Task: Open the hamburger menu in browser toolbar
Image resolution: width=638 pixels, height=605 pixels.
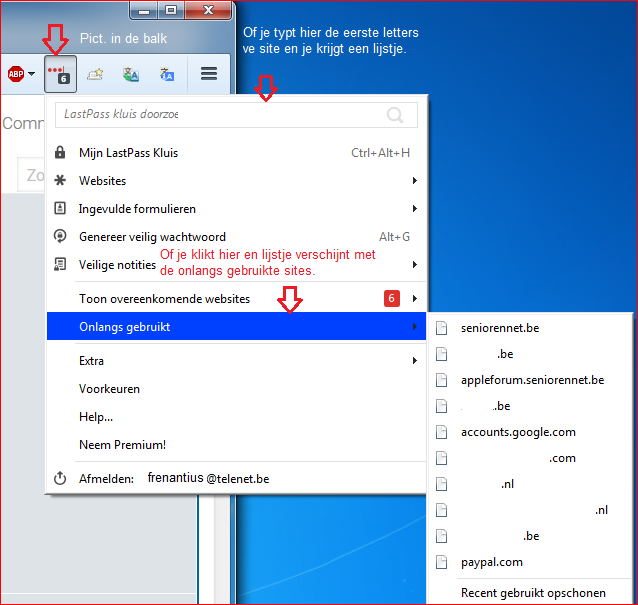Action: coord(209,74)
